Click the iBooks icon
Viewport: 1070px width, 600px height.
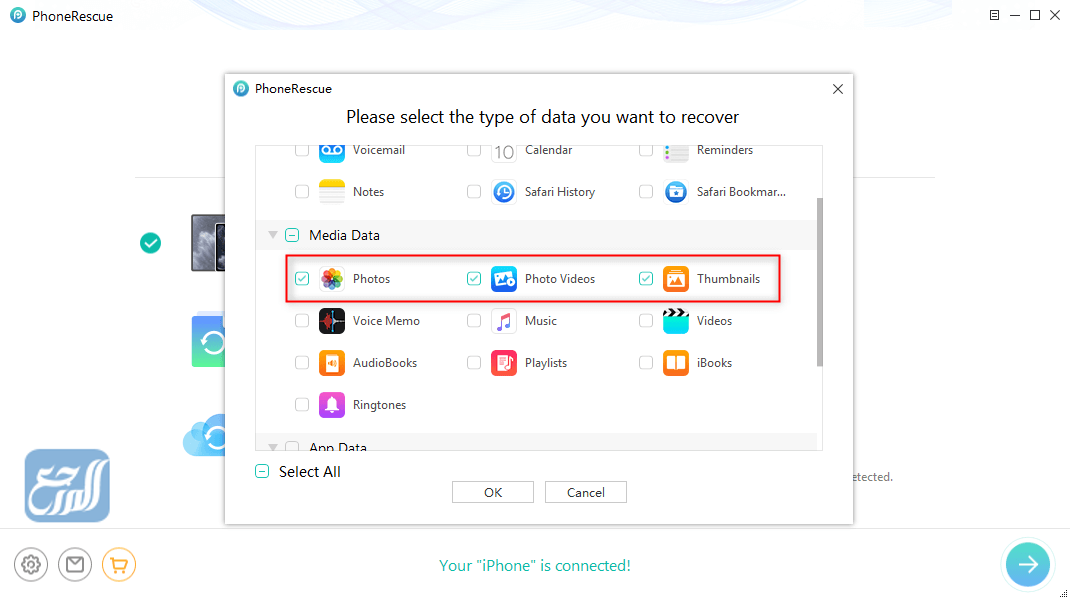point(676,363)
